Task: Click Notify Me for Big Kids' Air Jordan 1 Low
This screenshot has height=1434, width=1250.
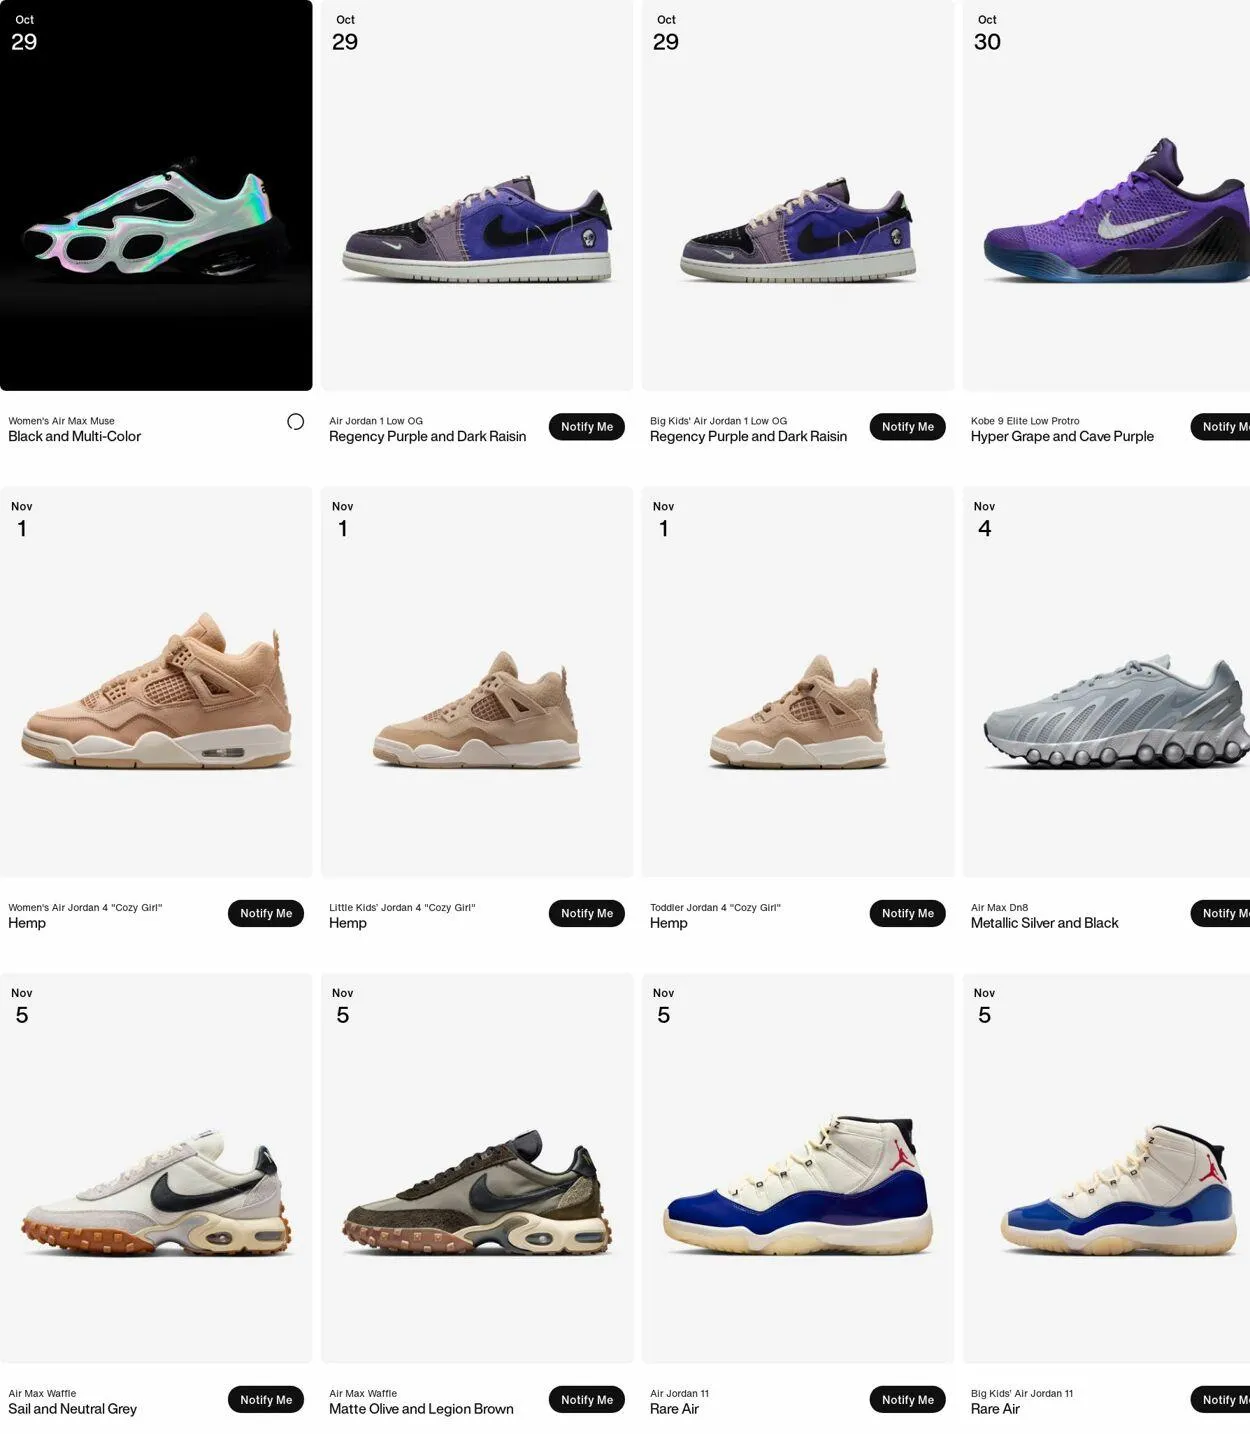Action: [908, 427]
